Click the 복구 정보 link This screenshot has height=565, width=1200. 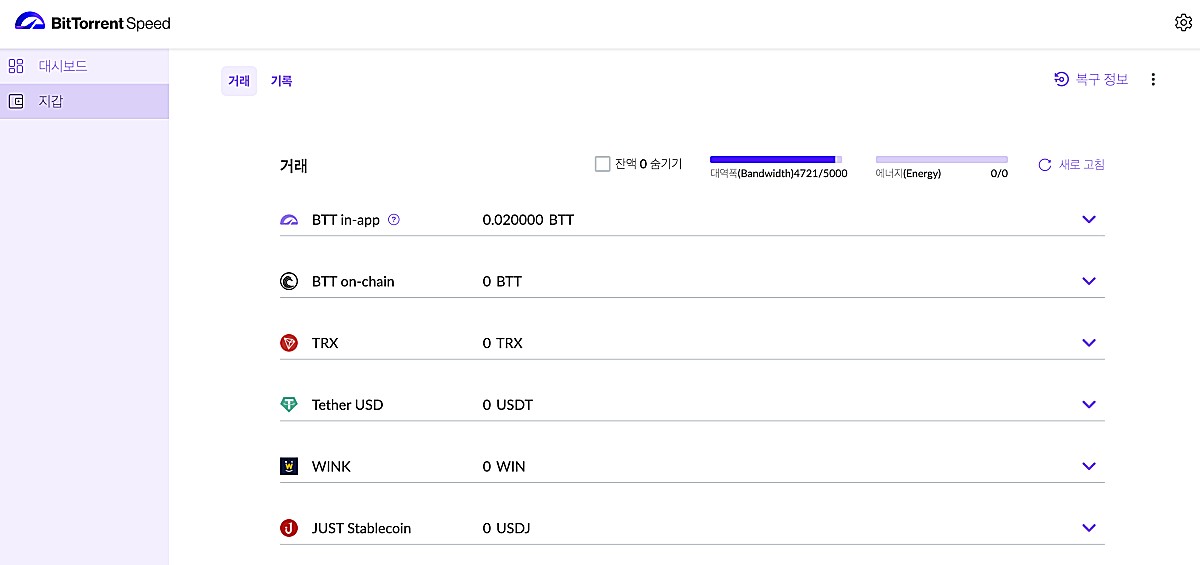coord(1091,79)
